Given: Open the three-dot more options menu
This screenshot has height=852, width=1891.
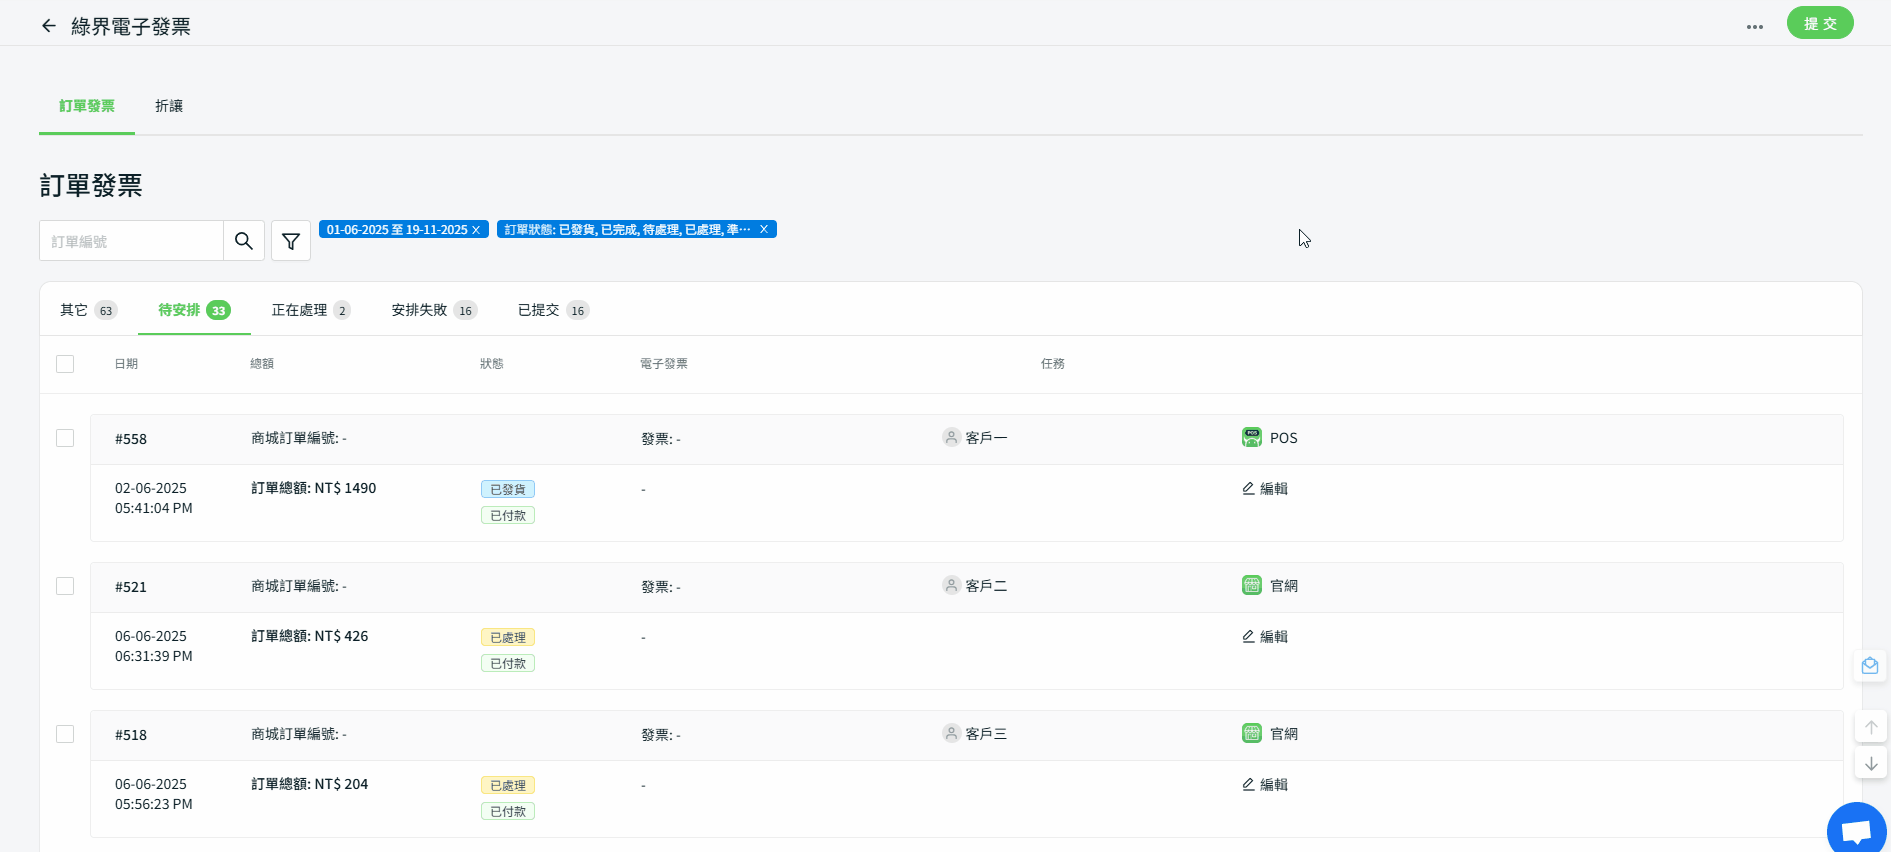Looking at the screenshot, I should tap(1754, 27).
